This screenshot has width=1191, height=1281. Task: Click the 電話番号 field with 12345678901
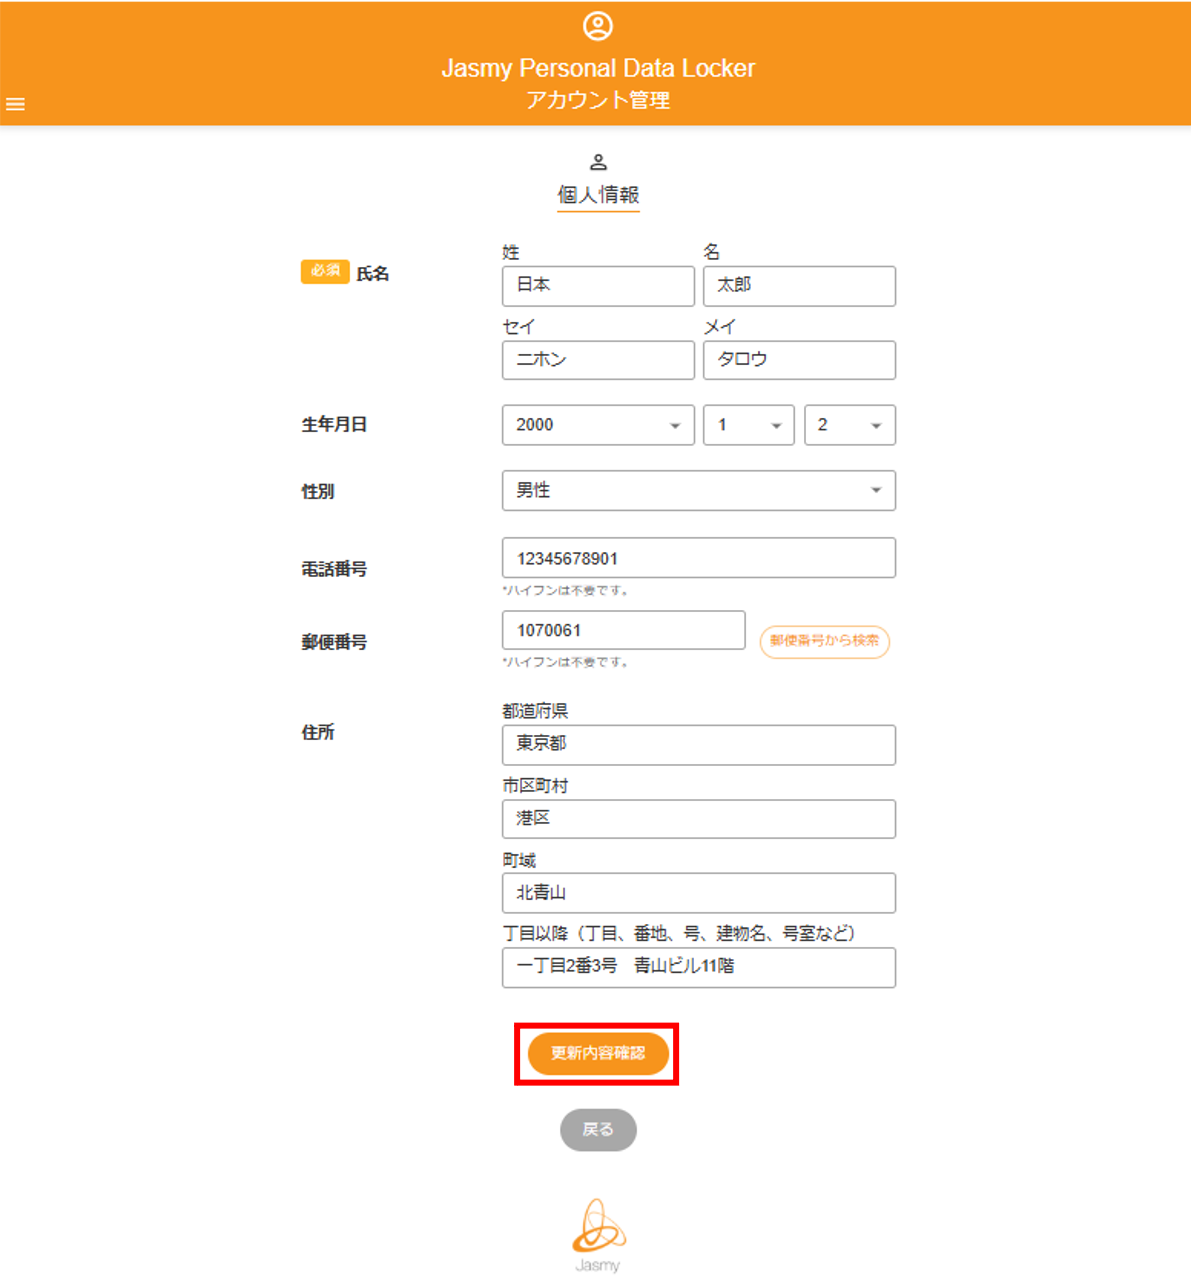point(699,558)
